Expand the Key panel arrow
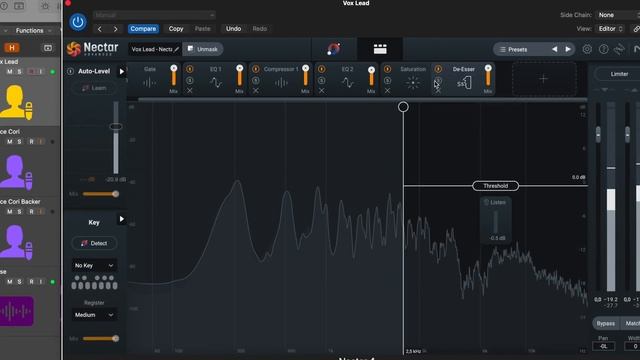This screenshot has width=640, height=360. click(121, 219)
